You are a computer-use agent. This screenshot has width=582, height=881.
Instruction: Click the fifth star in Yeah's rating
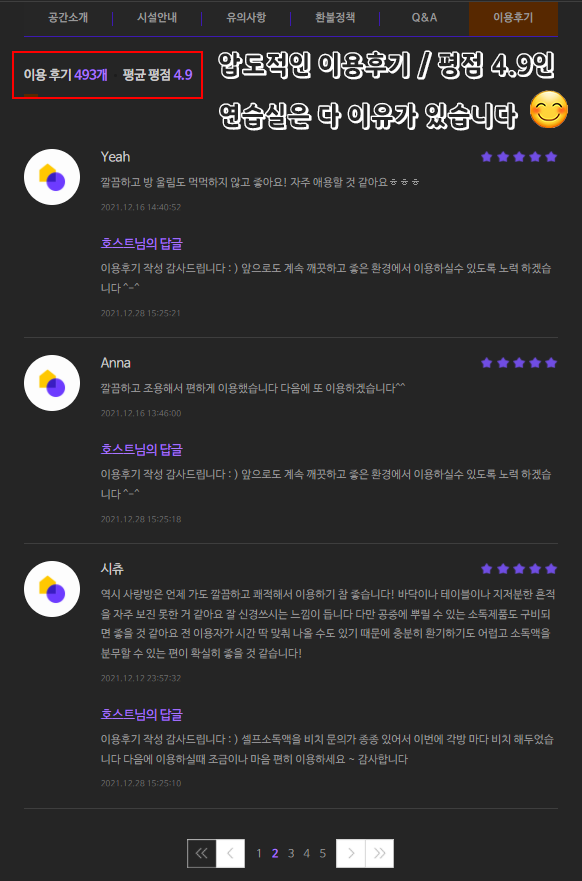pyautogui.click(x=551, y=156)
